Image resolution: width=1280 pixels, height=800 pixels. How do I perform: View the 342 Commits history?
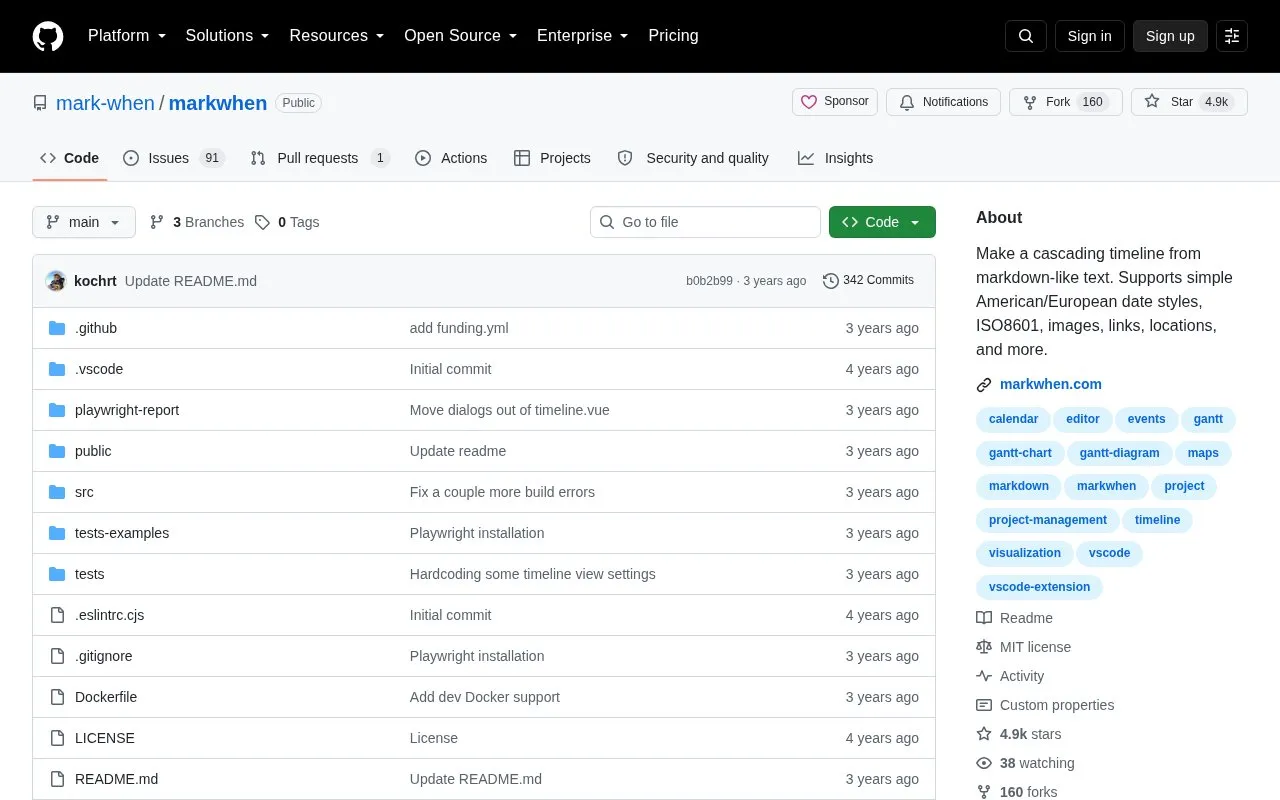(868, 281)
